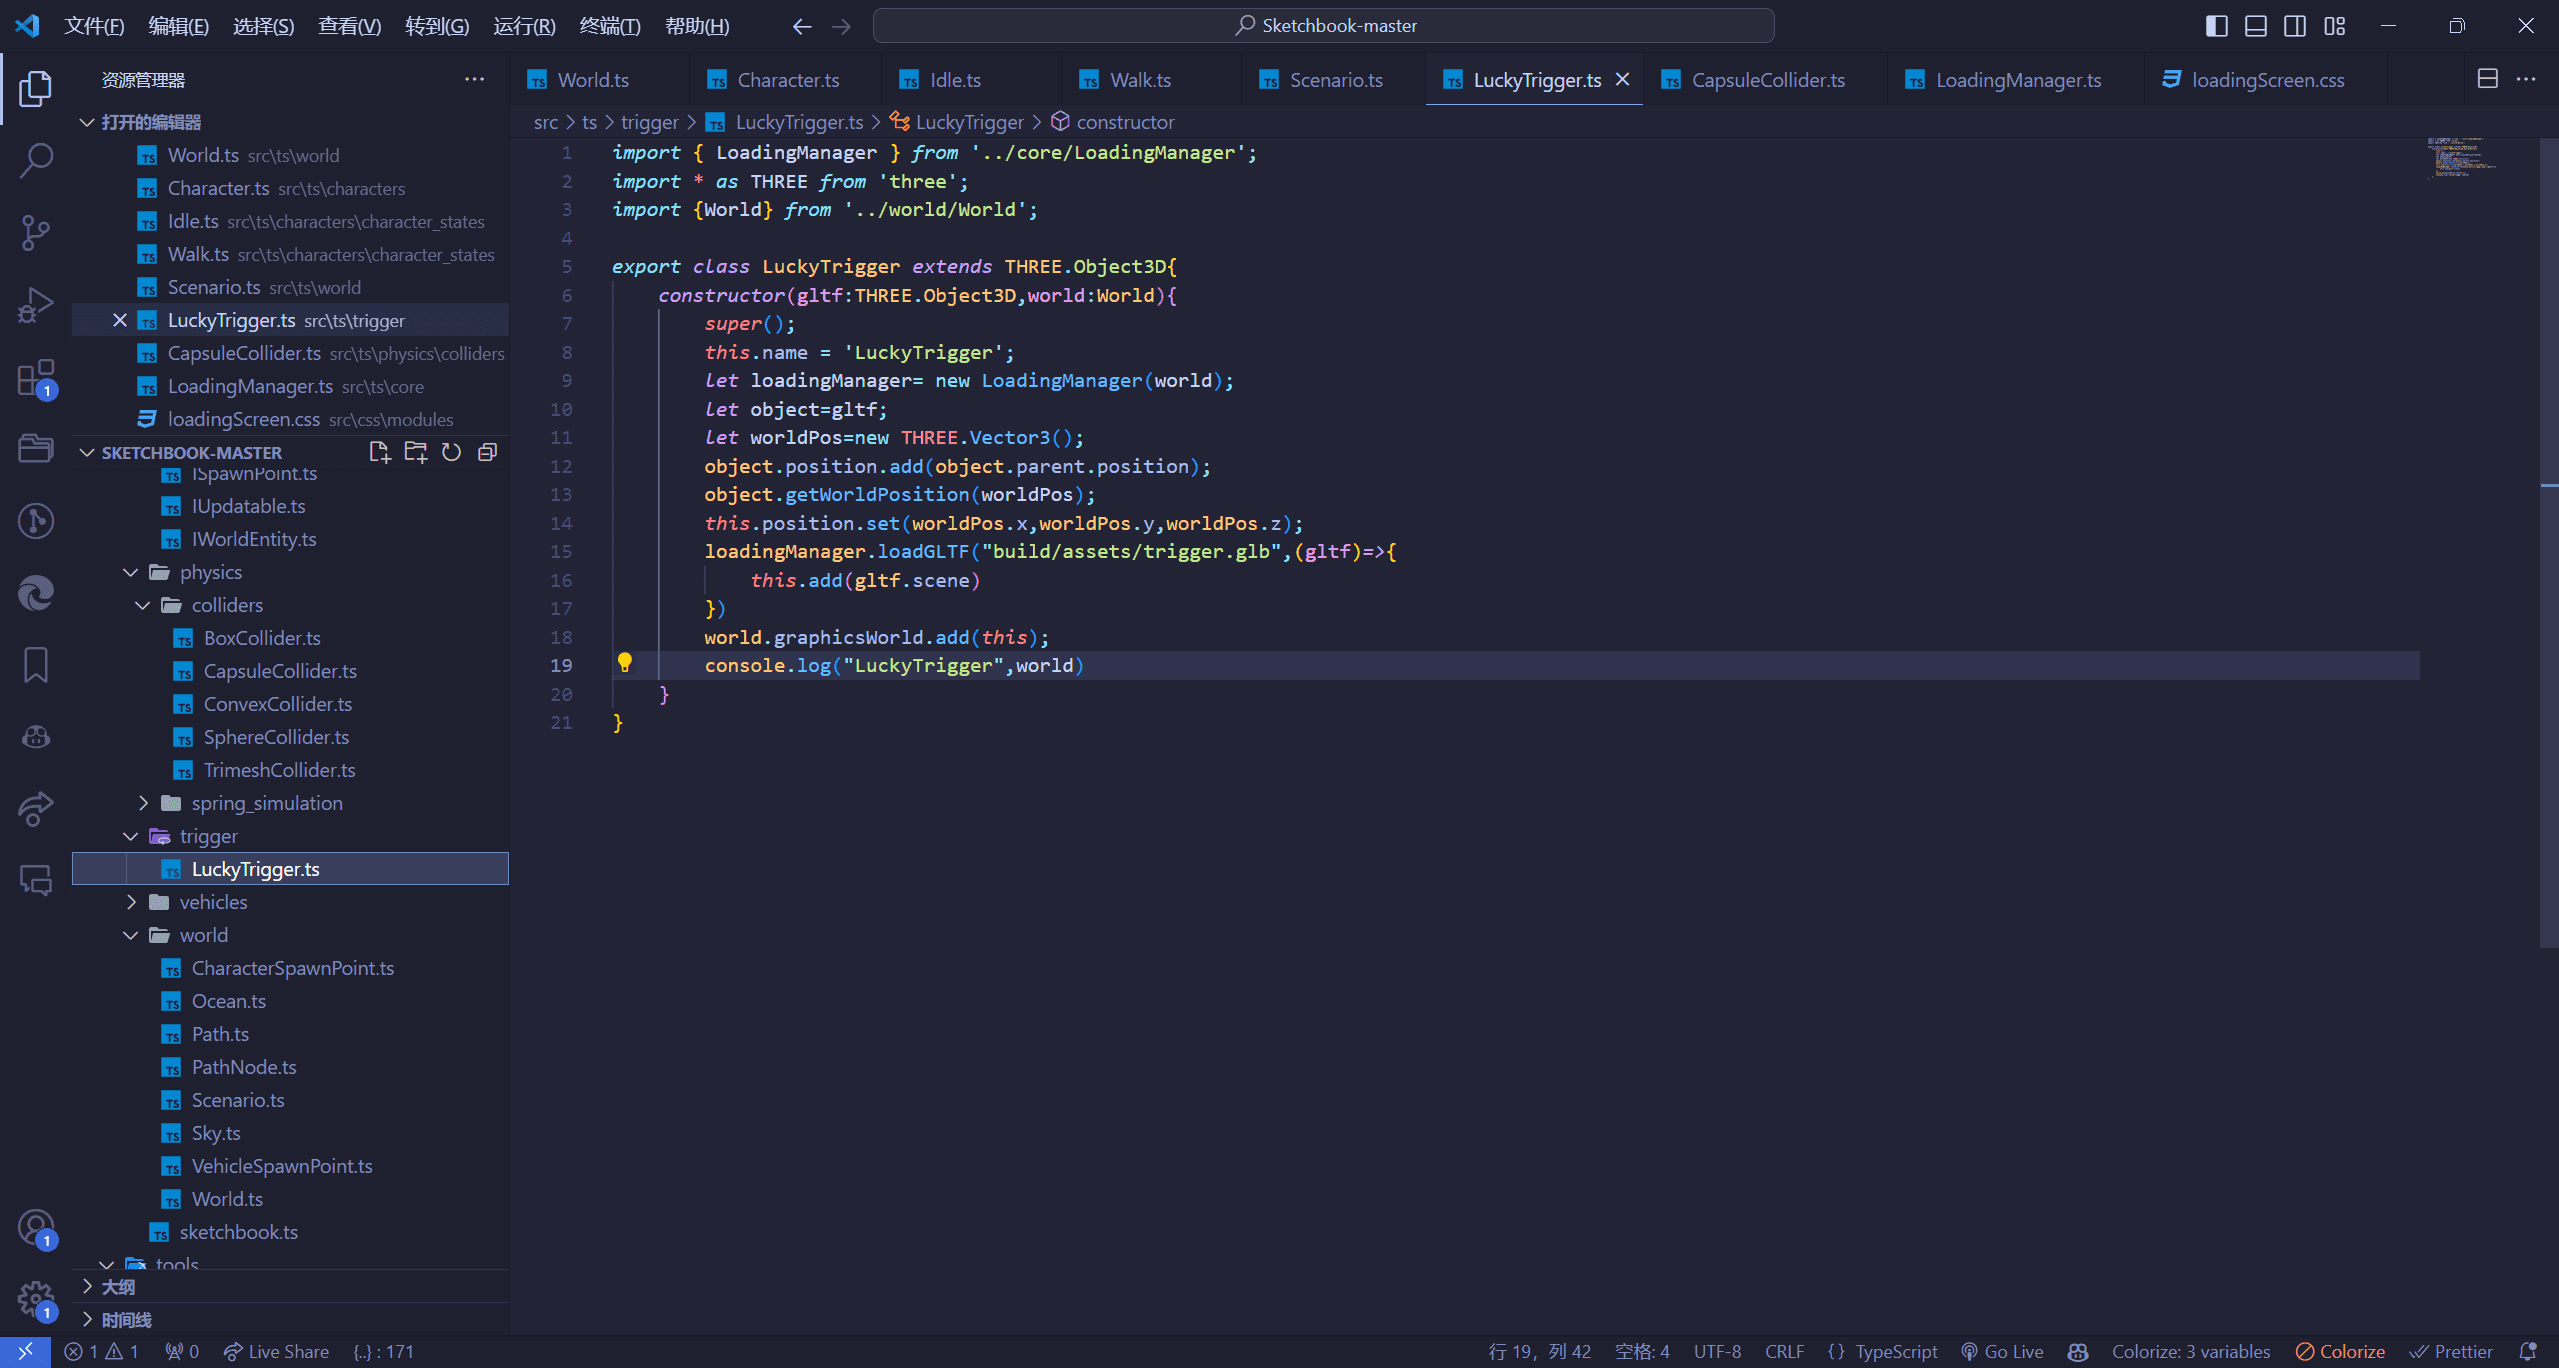Click the editor vertical scrollbar
Screen dimensions: 2559x1368
click(2548, 542)
